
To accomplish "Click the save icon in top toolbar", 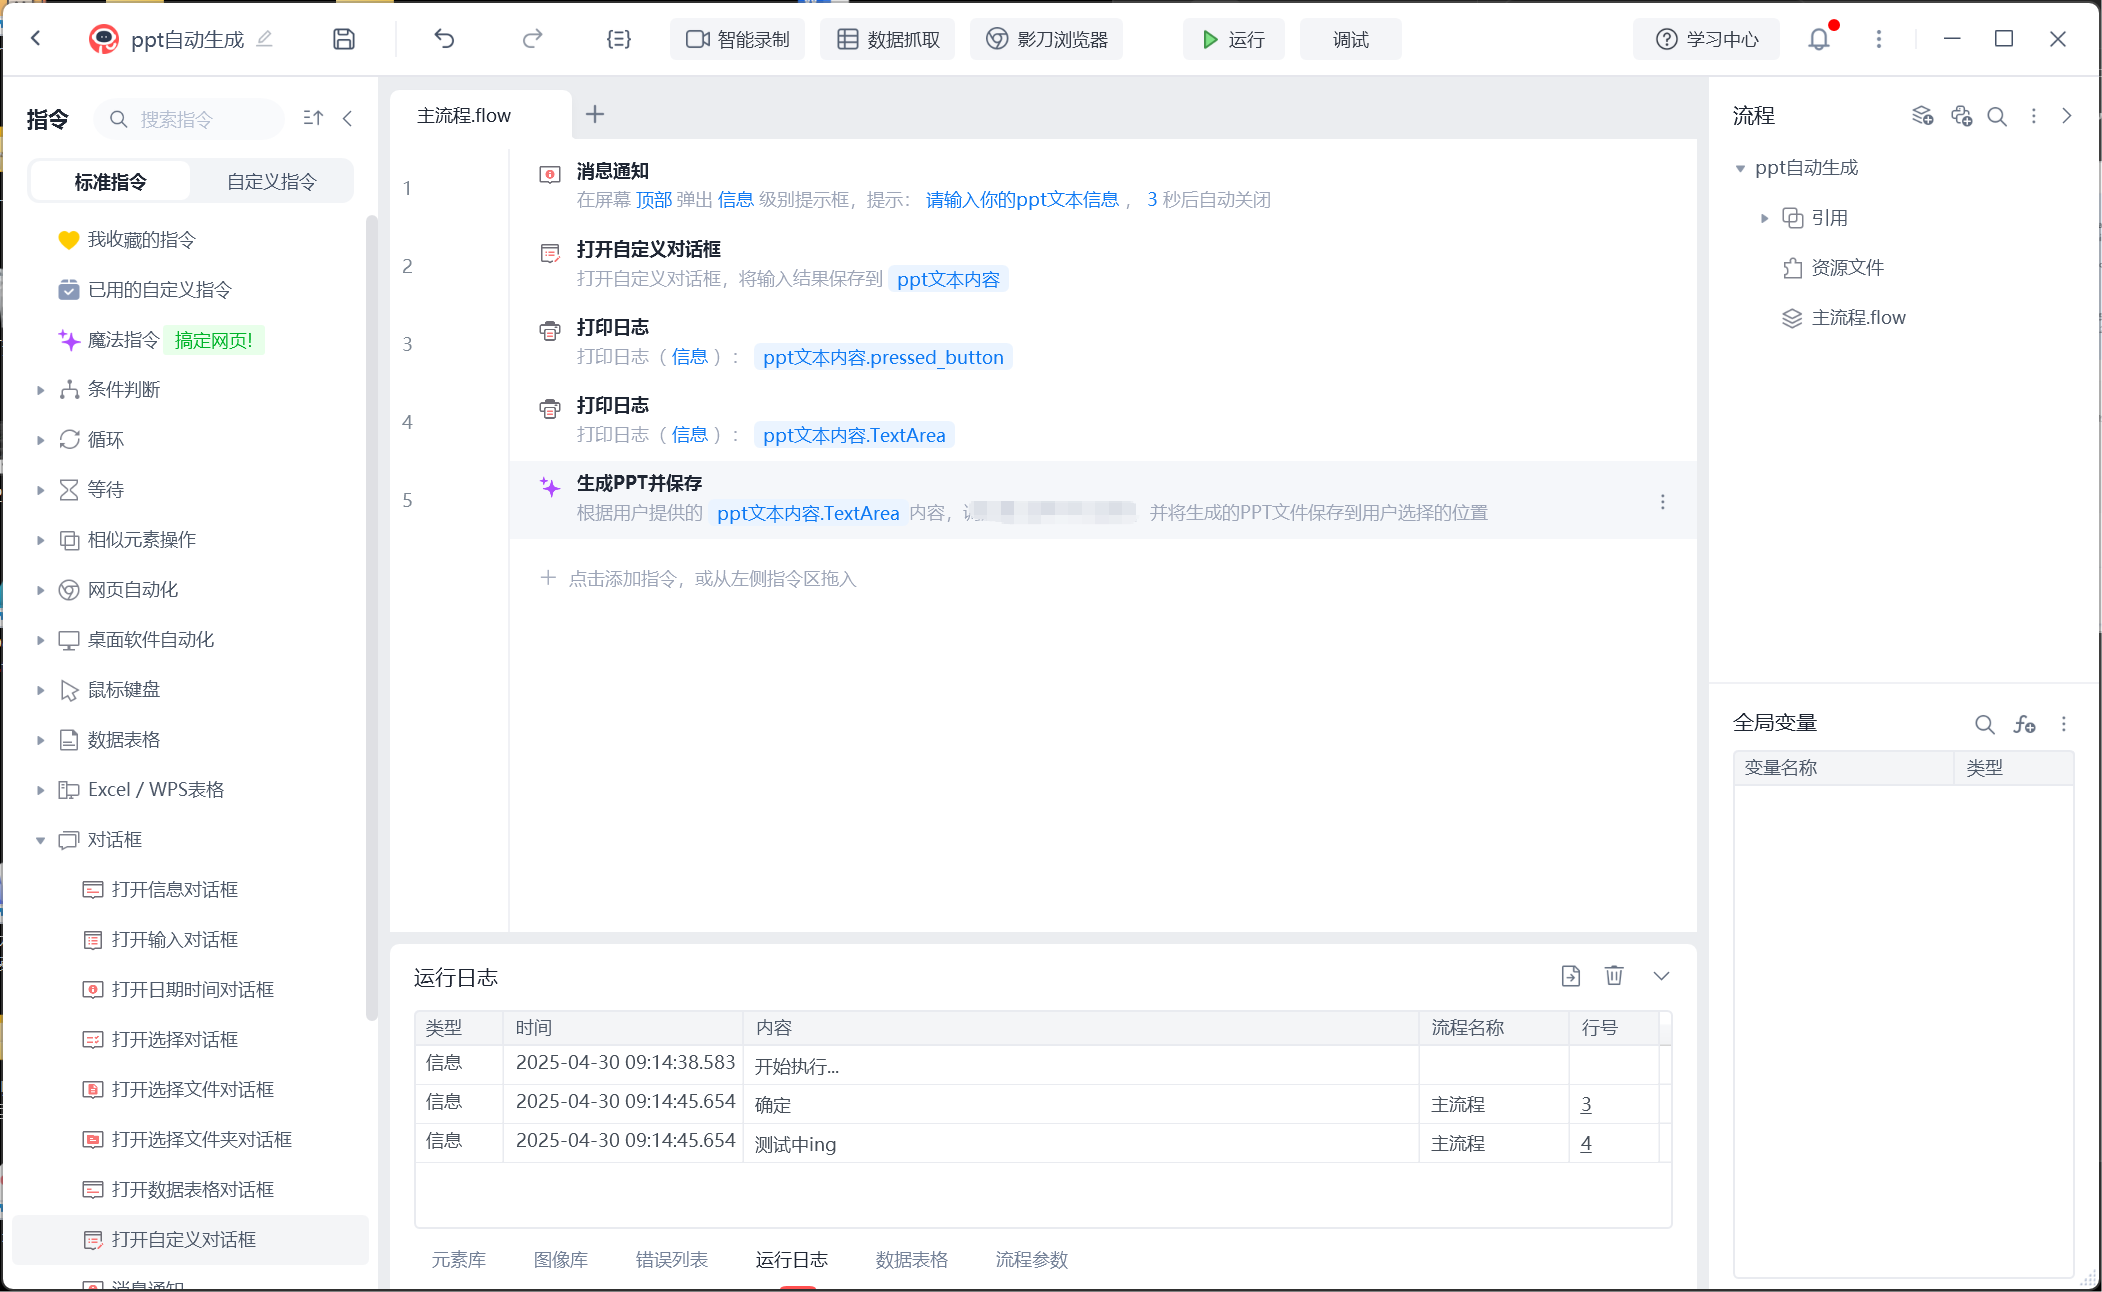I will tap(344, 39).
